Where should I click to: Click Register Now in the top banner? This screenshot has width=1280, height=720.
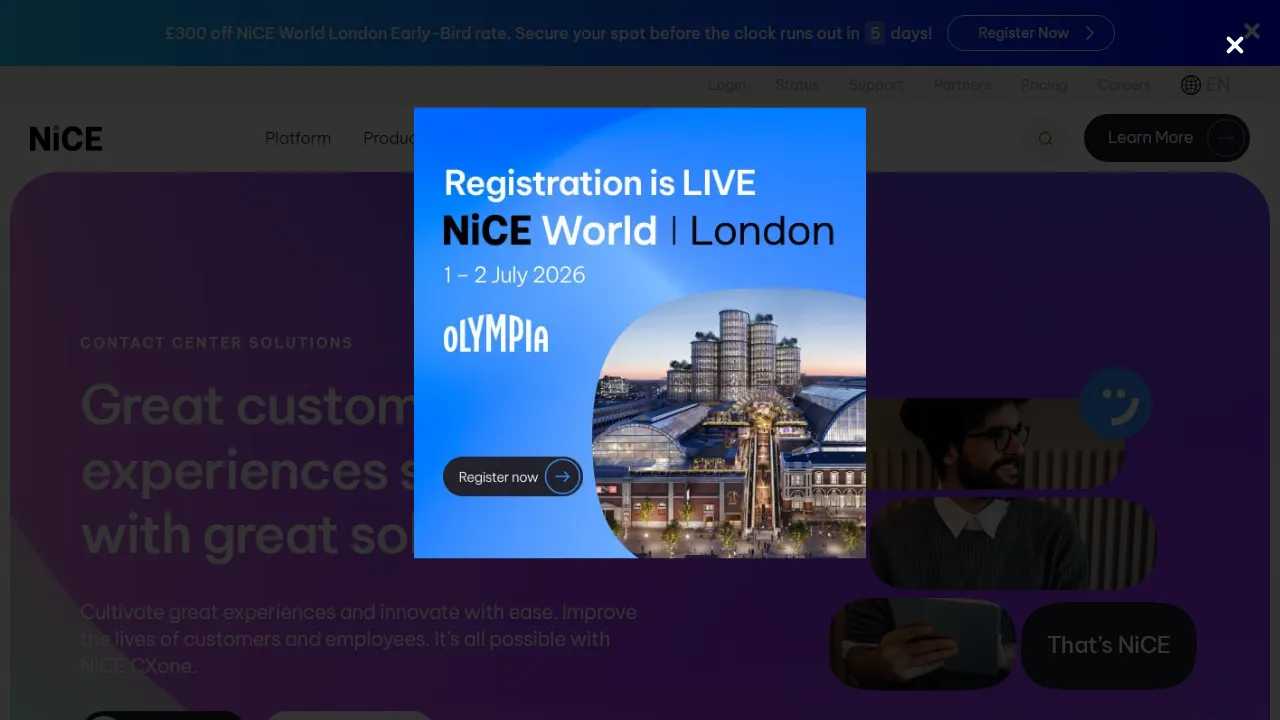pyautogui.click(x=1031, y=33)
